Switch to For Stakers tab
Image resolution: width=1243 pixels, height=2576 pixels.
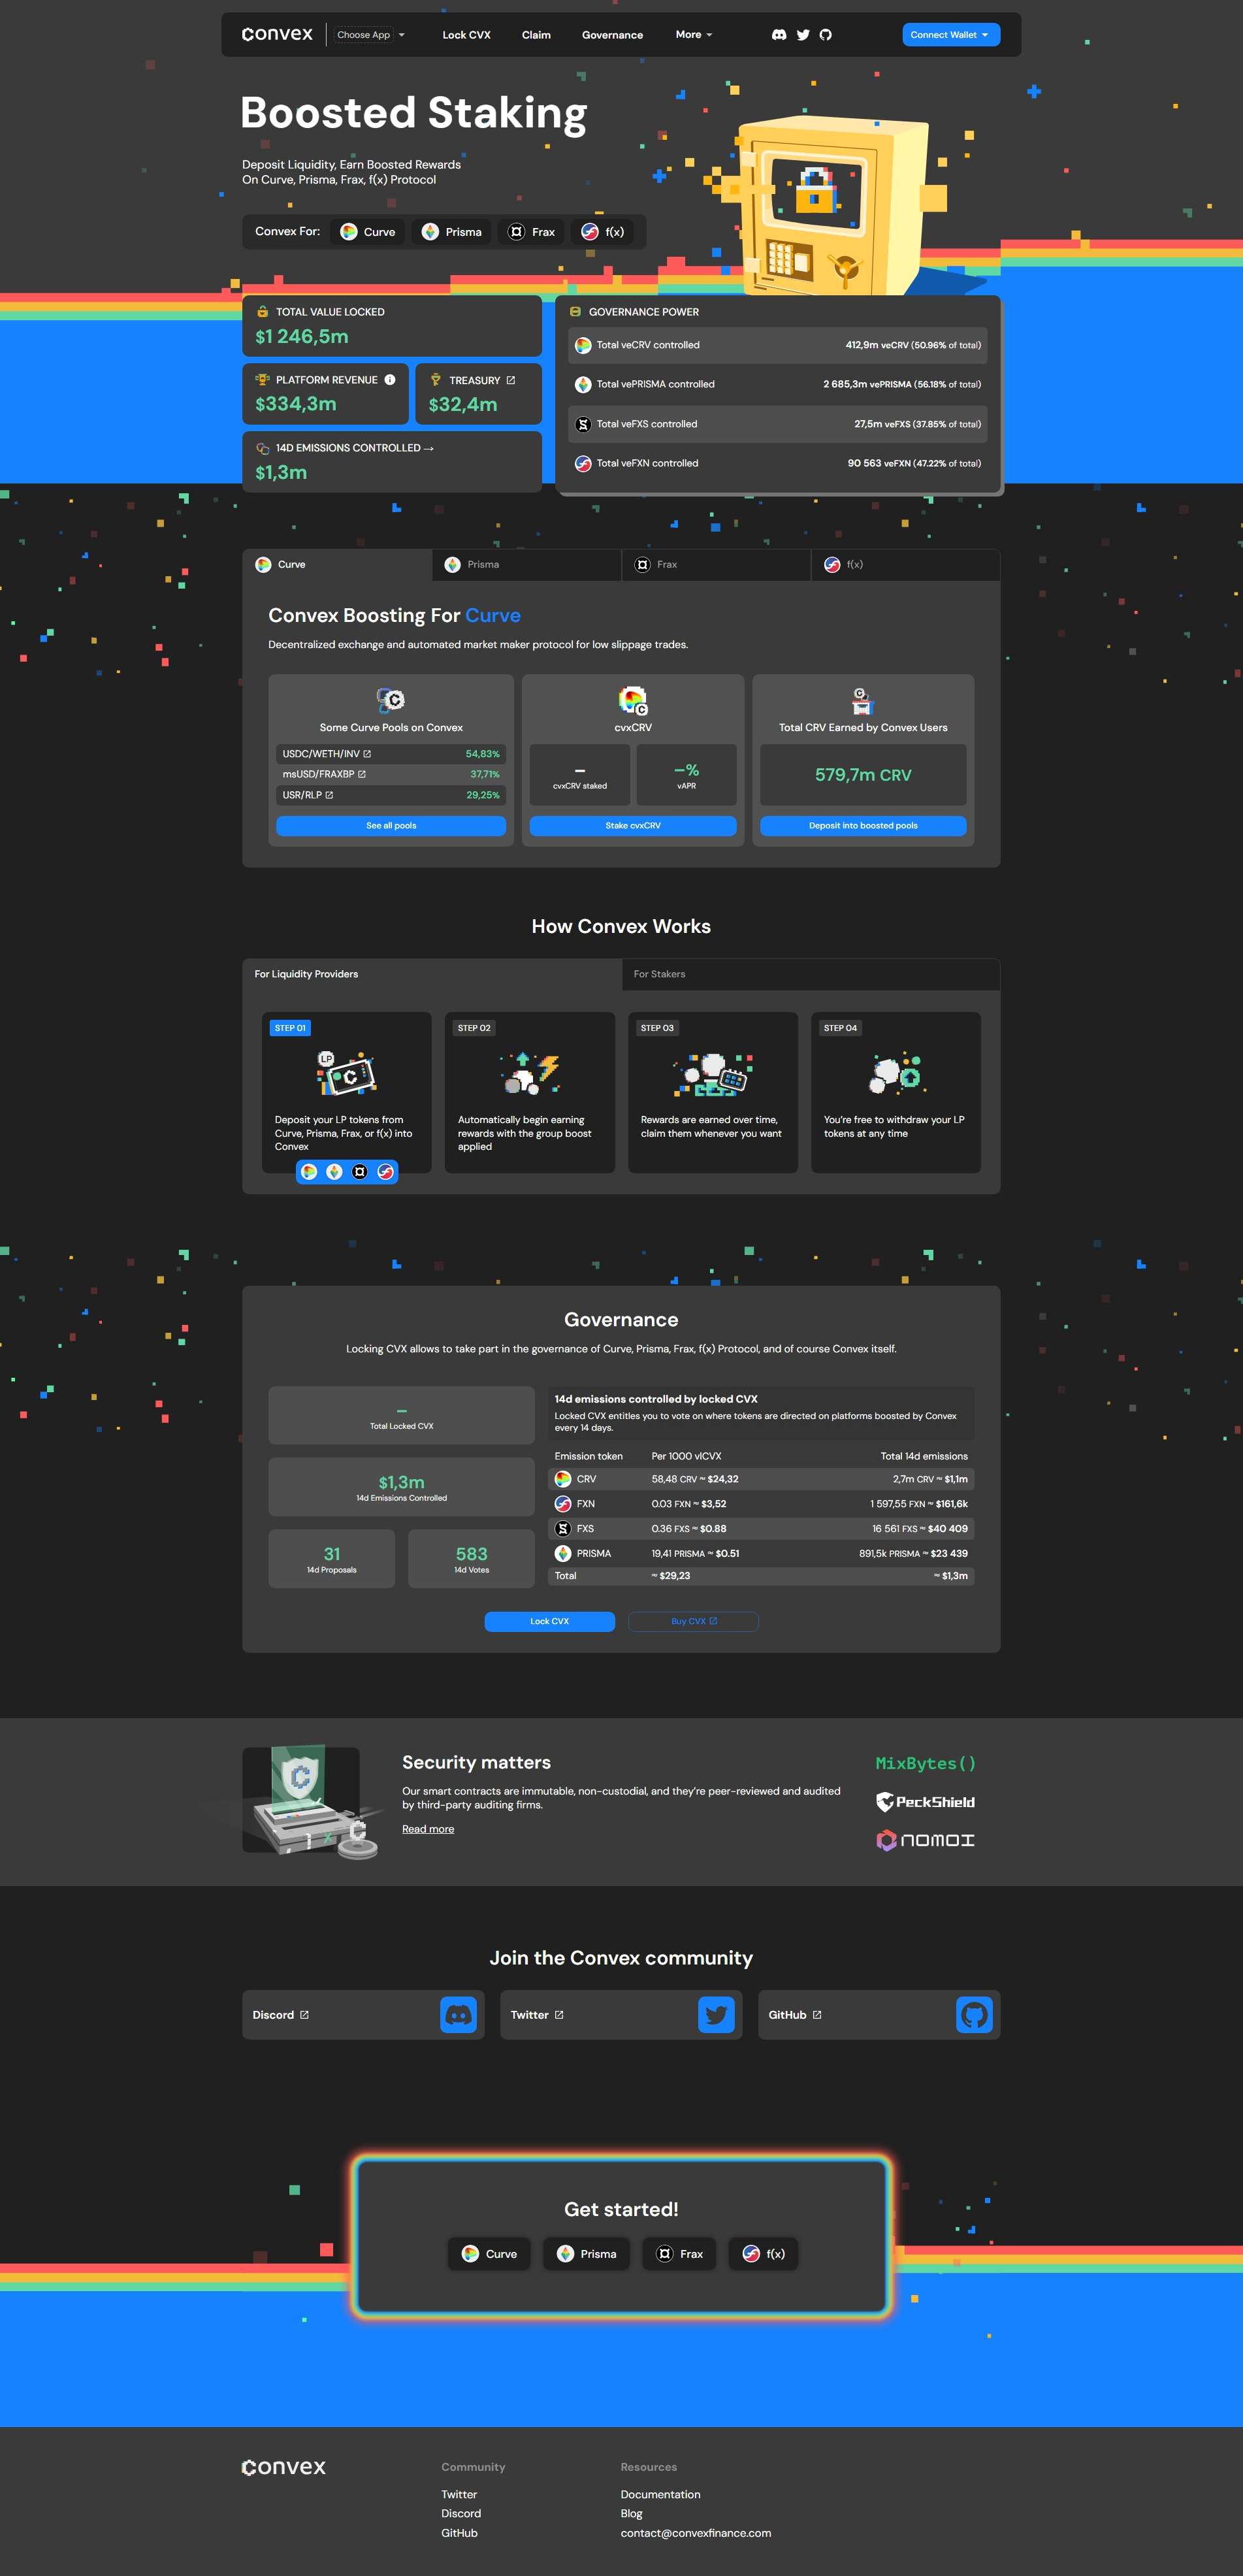coord(811,974)
